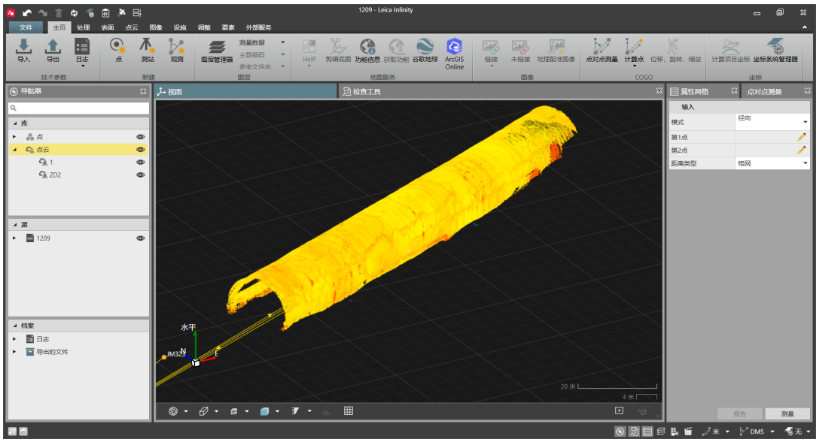Switch to the 检查工具 tab
The width and height of the screenshot is (819, 445).
coord(367,92)
